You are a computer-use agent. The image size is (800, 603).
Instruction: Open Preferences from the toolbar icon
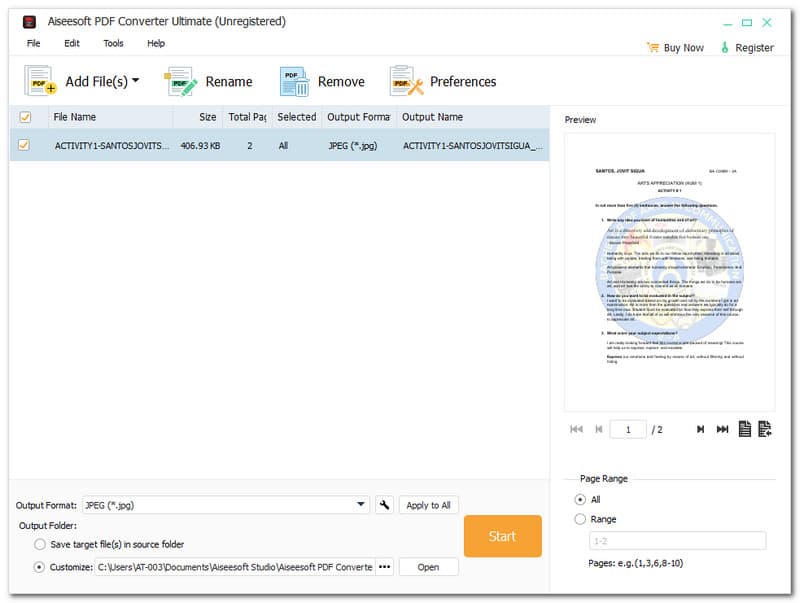(x=406, y=81)
